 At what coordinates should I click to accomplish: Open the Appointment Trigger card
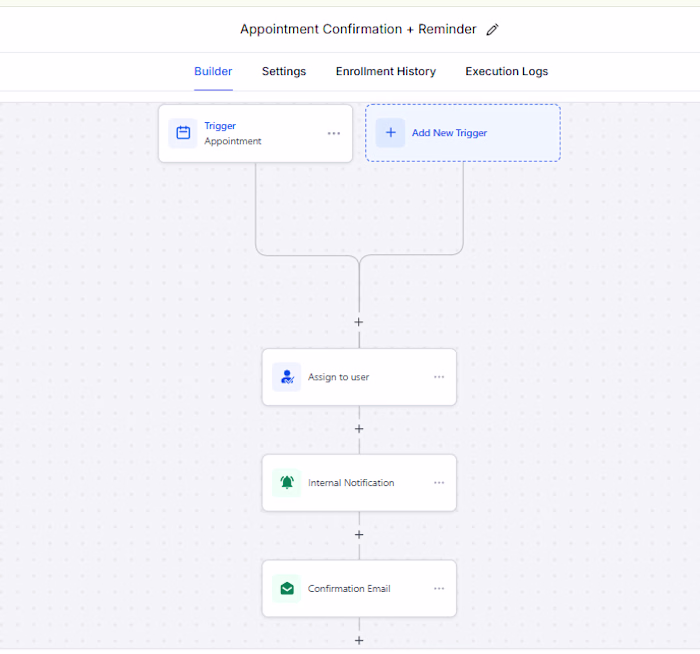tap(255, 133)
